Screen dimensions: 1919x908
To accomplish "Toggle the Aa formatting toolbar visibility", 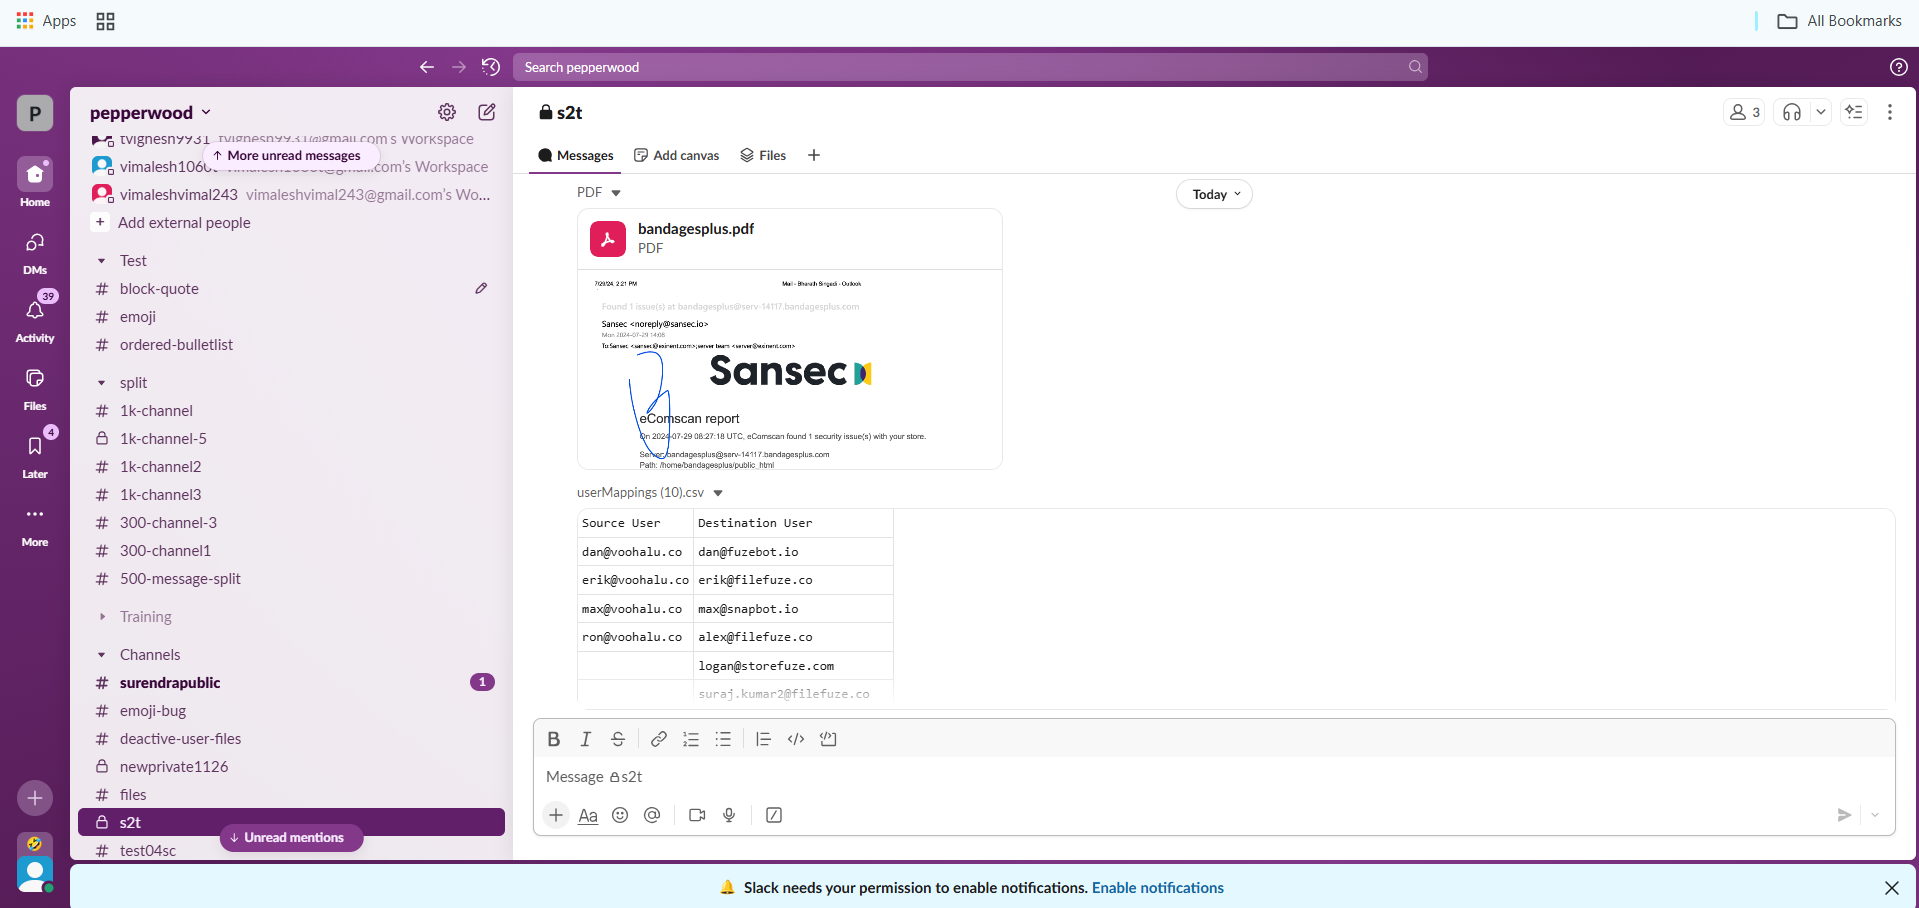I will [588, 815].
